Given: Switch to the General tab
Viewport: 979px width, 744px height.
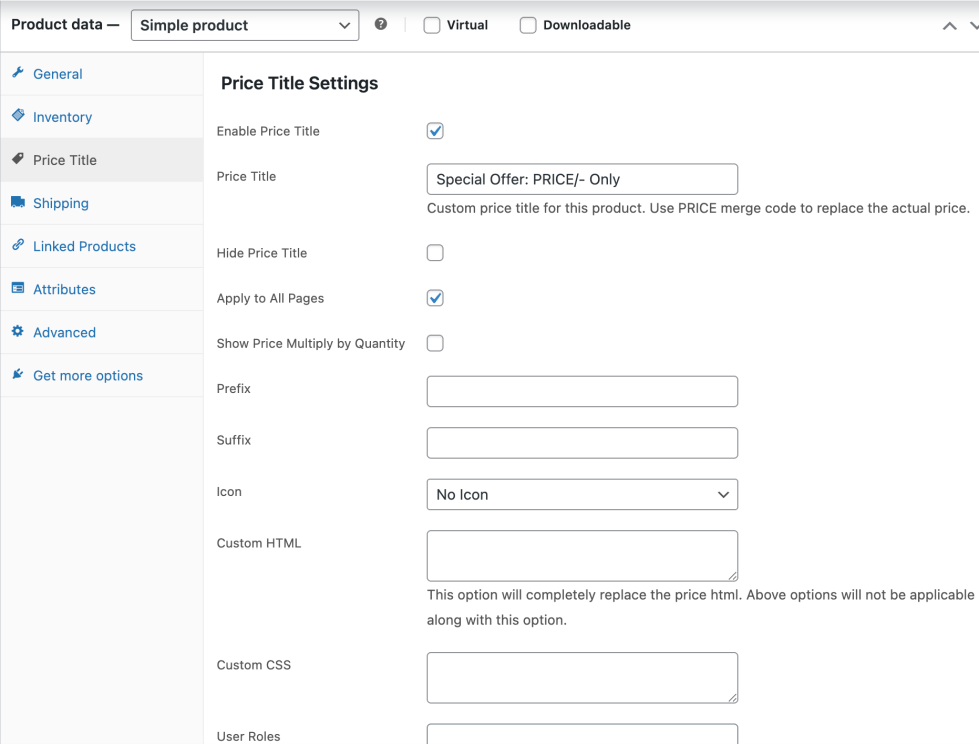Looking at the screenshot, I should [x=60, y=73].
